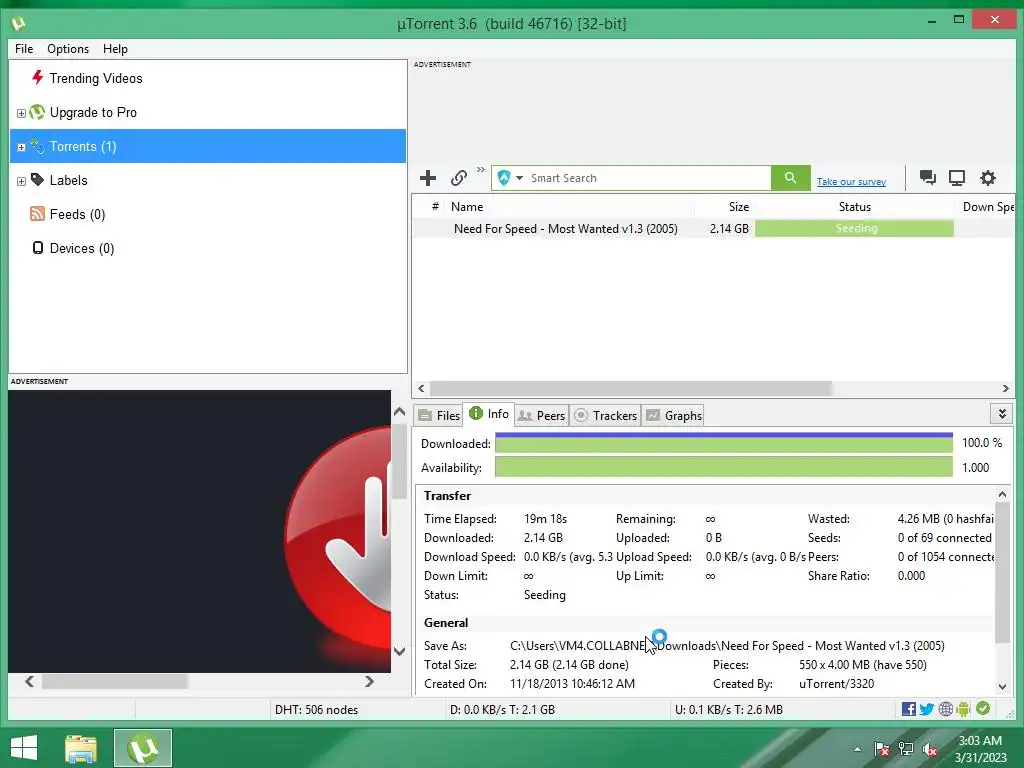The width and height of the screenshot is (1024, 768).
Task: Click the upload speed U: 0.1 KB/s status
Action: tap(728, 710)
